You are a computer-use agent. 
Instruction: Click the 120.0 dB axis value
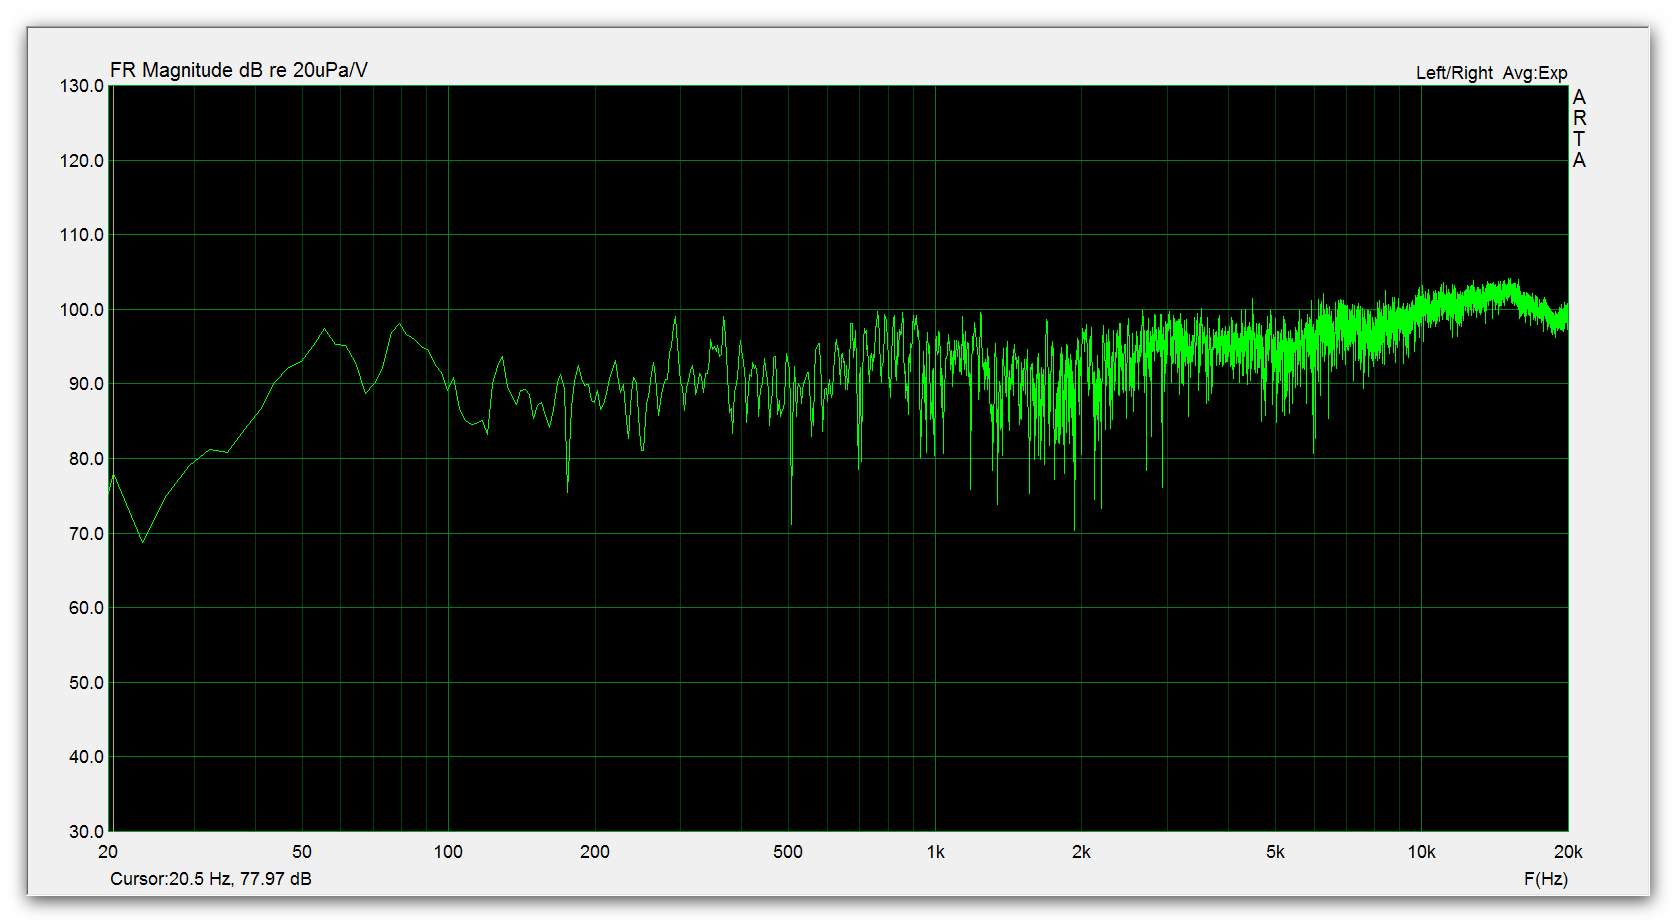click(x=82, y=161)
